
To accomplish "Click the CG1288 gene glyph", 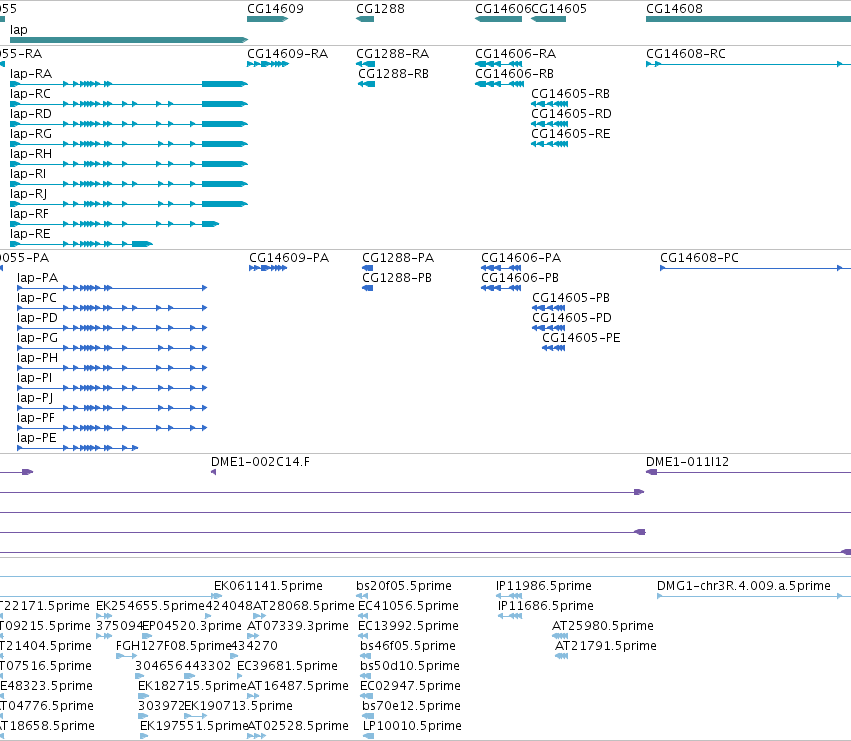I will 365,19.
